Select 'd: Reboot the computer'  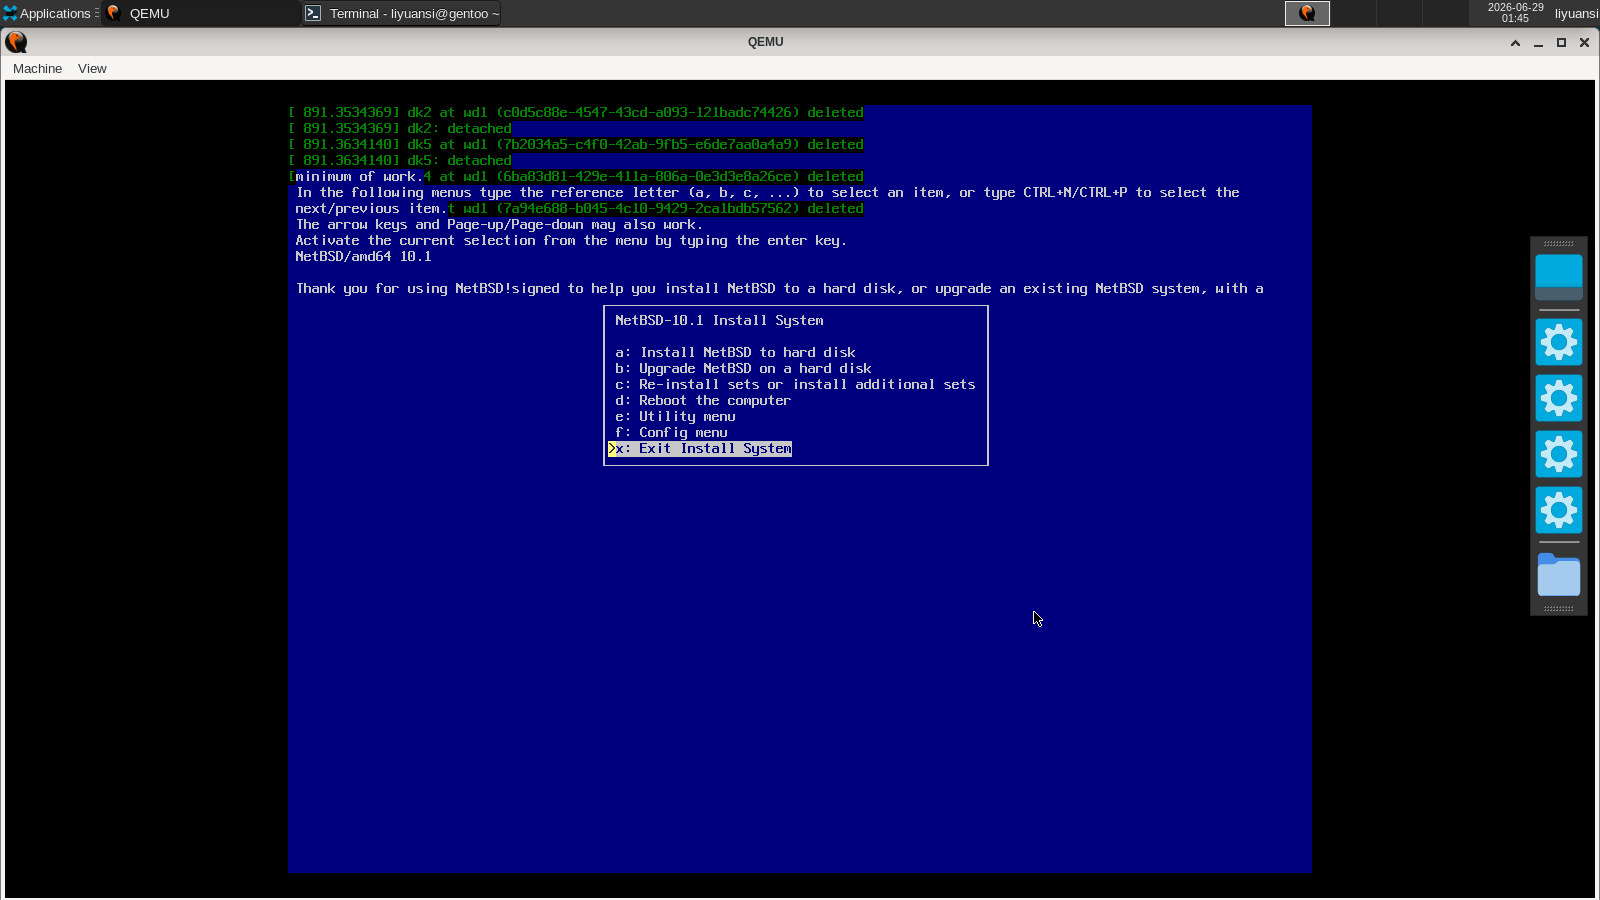703,401
